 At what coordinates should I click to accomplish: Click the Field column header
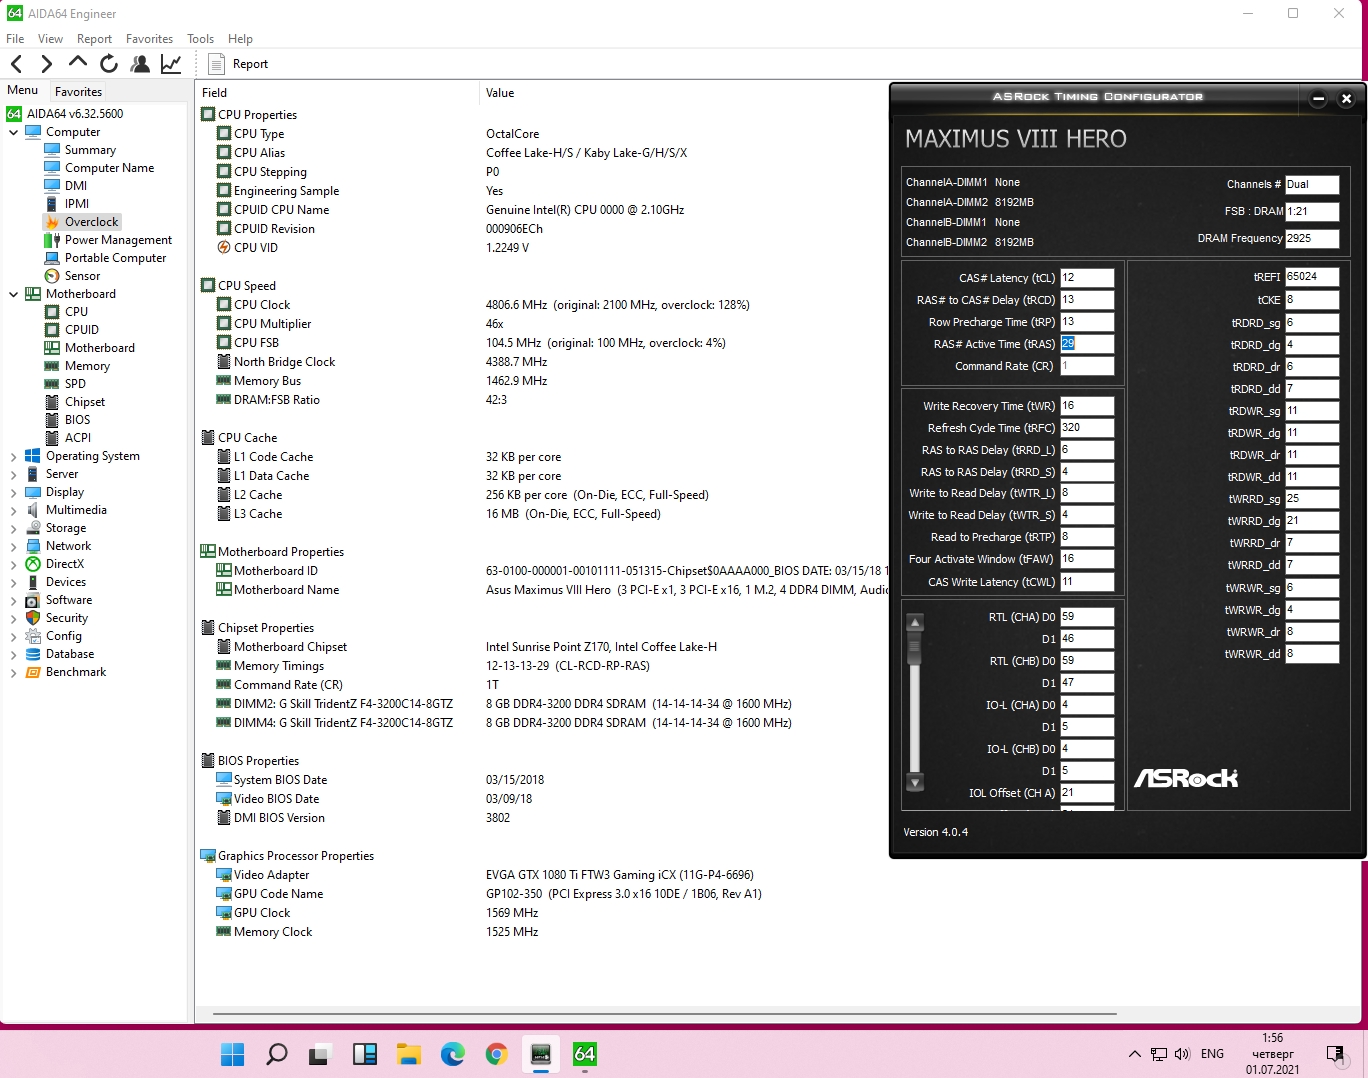[x=337, y=93]
